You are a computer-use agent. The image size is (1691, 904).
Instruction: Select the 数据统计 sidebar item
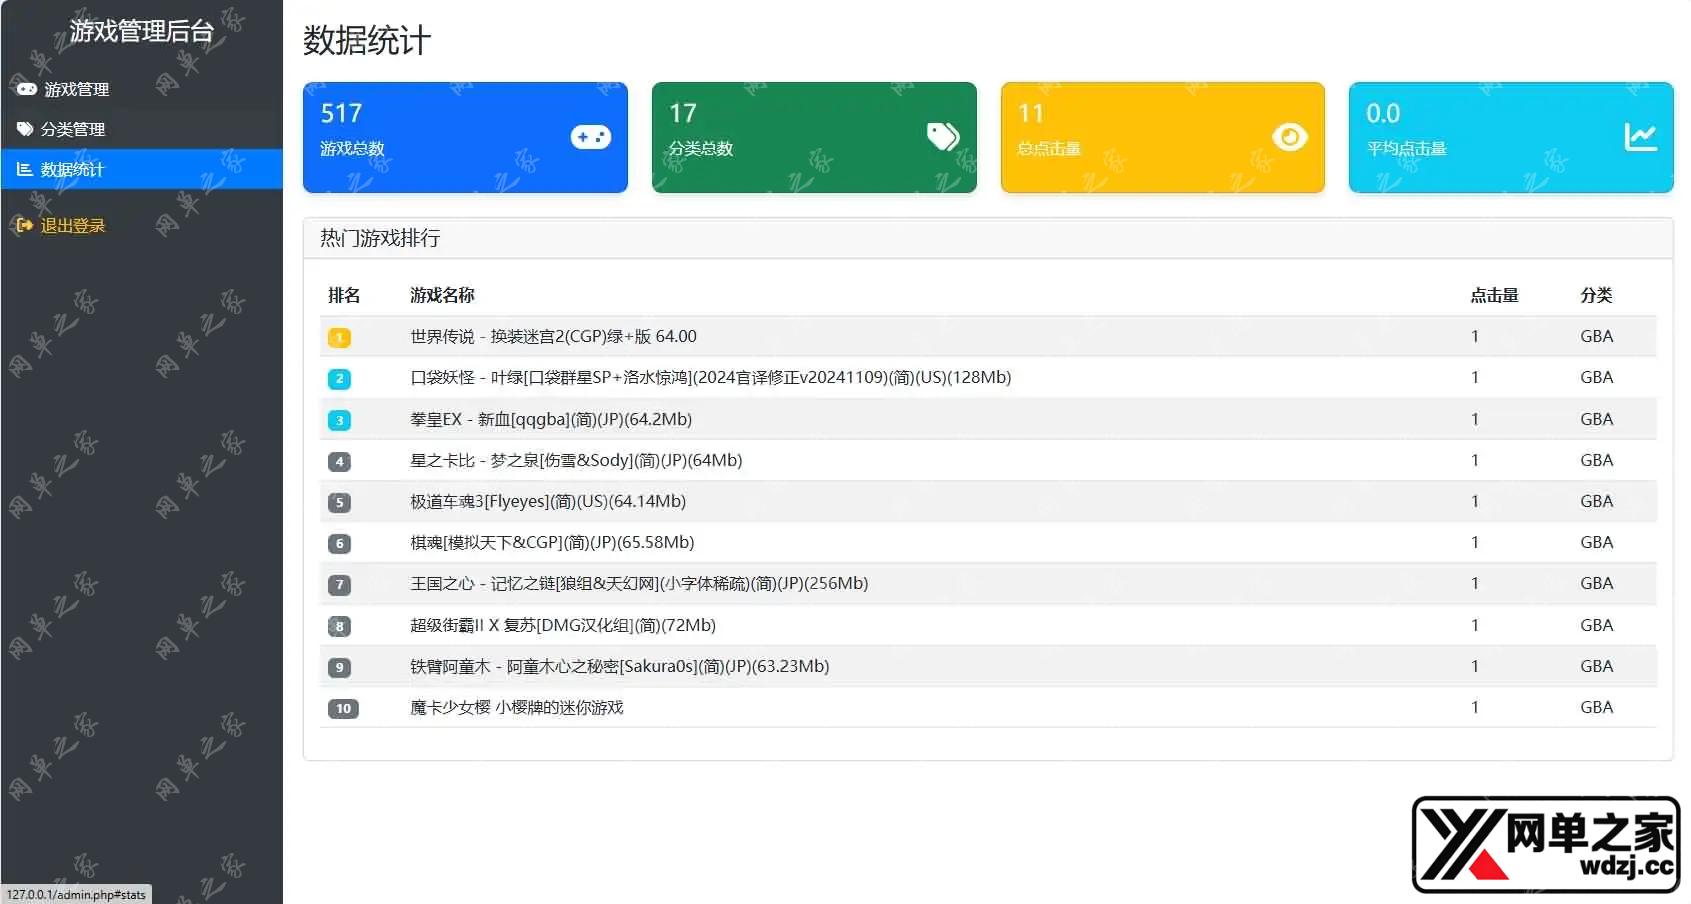pyautogui.click(x=72, y=169)
